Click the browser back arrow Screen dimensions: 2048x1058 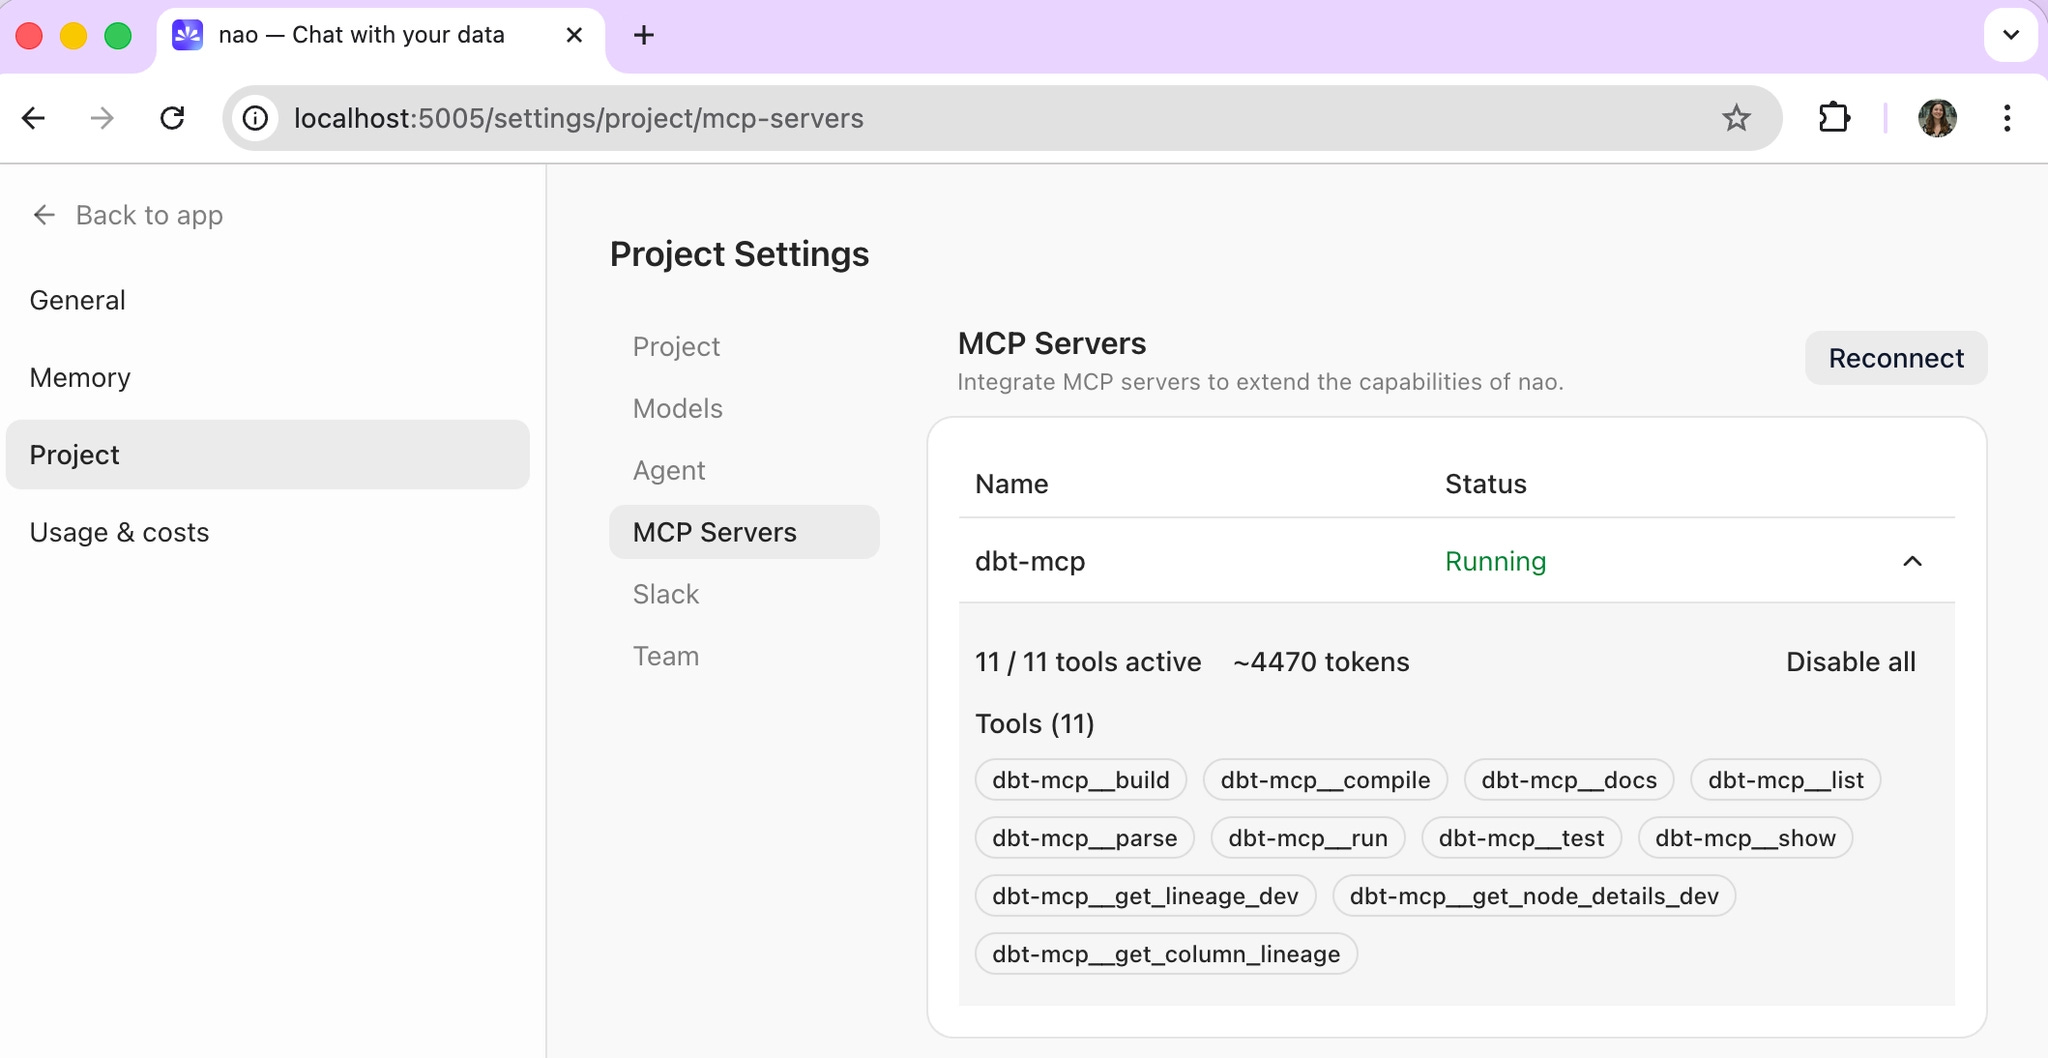tap(34, 118)
